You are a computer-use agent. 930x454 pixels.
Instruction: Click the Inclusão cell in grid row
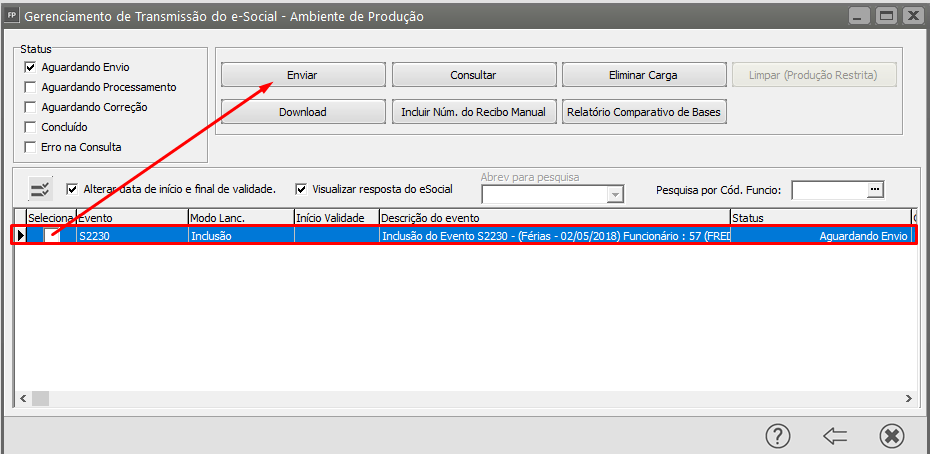click(x=241, y=236)
